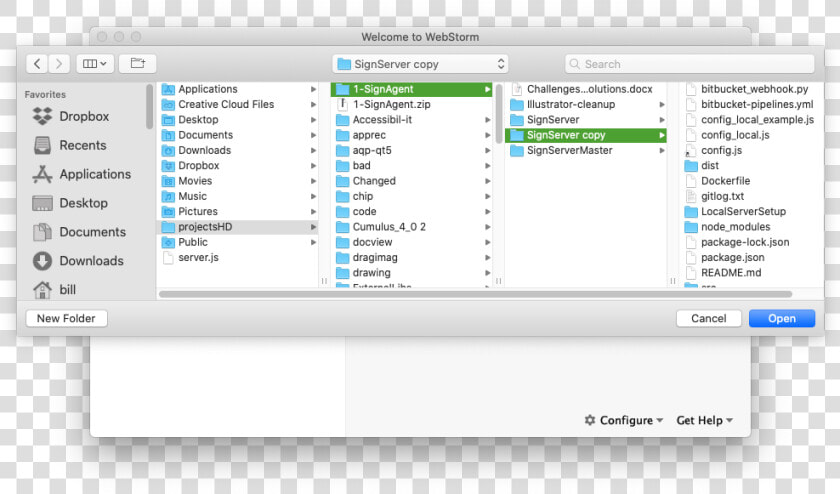The image size is (840, 494).
Task: Select Applications in Favorites sidebar
Action: click(x=82, y=174)
